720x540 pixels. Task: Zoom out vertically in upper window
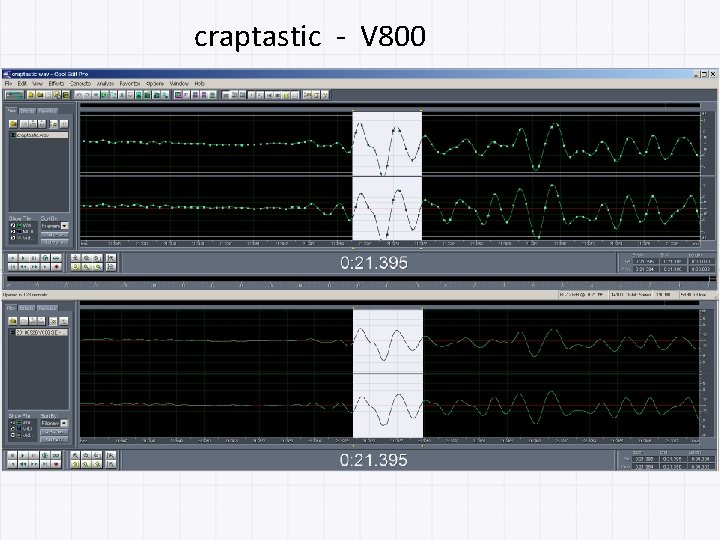coord(111,267)
